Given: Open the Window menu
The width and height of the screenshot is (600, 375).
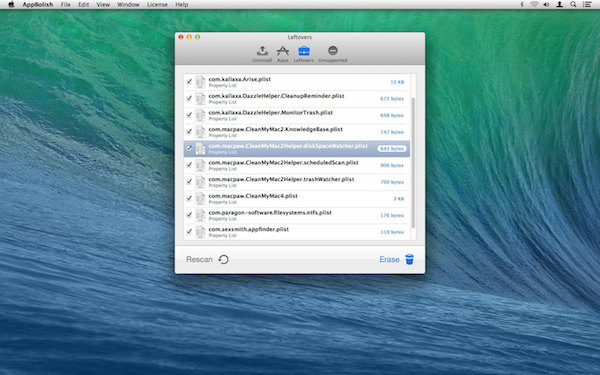Looking at the screenshot, I should coord(128,5).
